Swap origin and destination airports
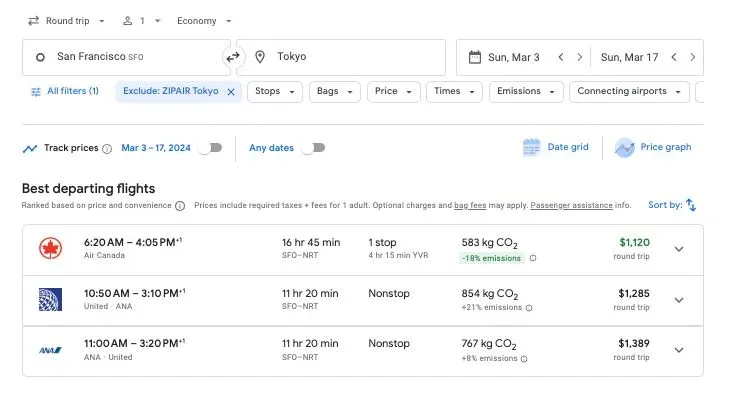 click(233, 58)
